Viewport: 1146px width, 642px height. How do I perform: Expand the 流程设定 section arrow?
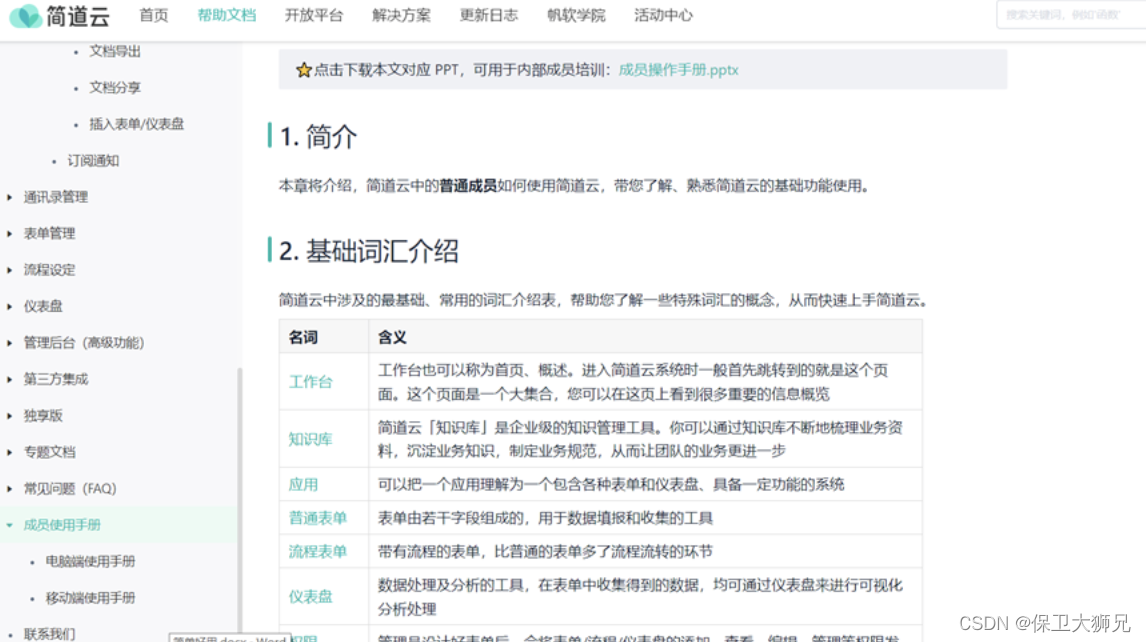(x=10, y=271)
